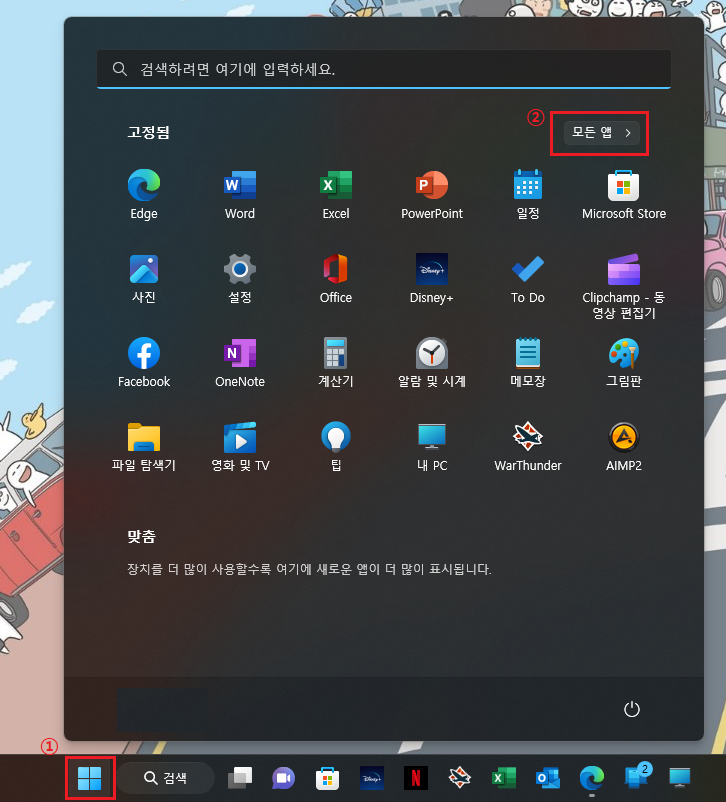Open the 일정 calendar app
The image size is (726, 802).
point(527,194)
